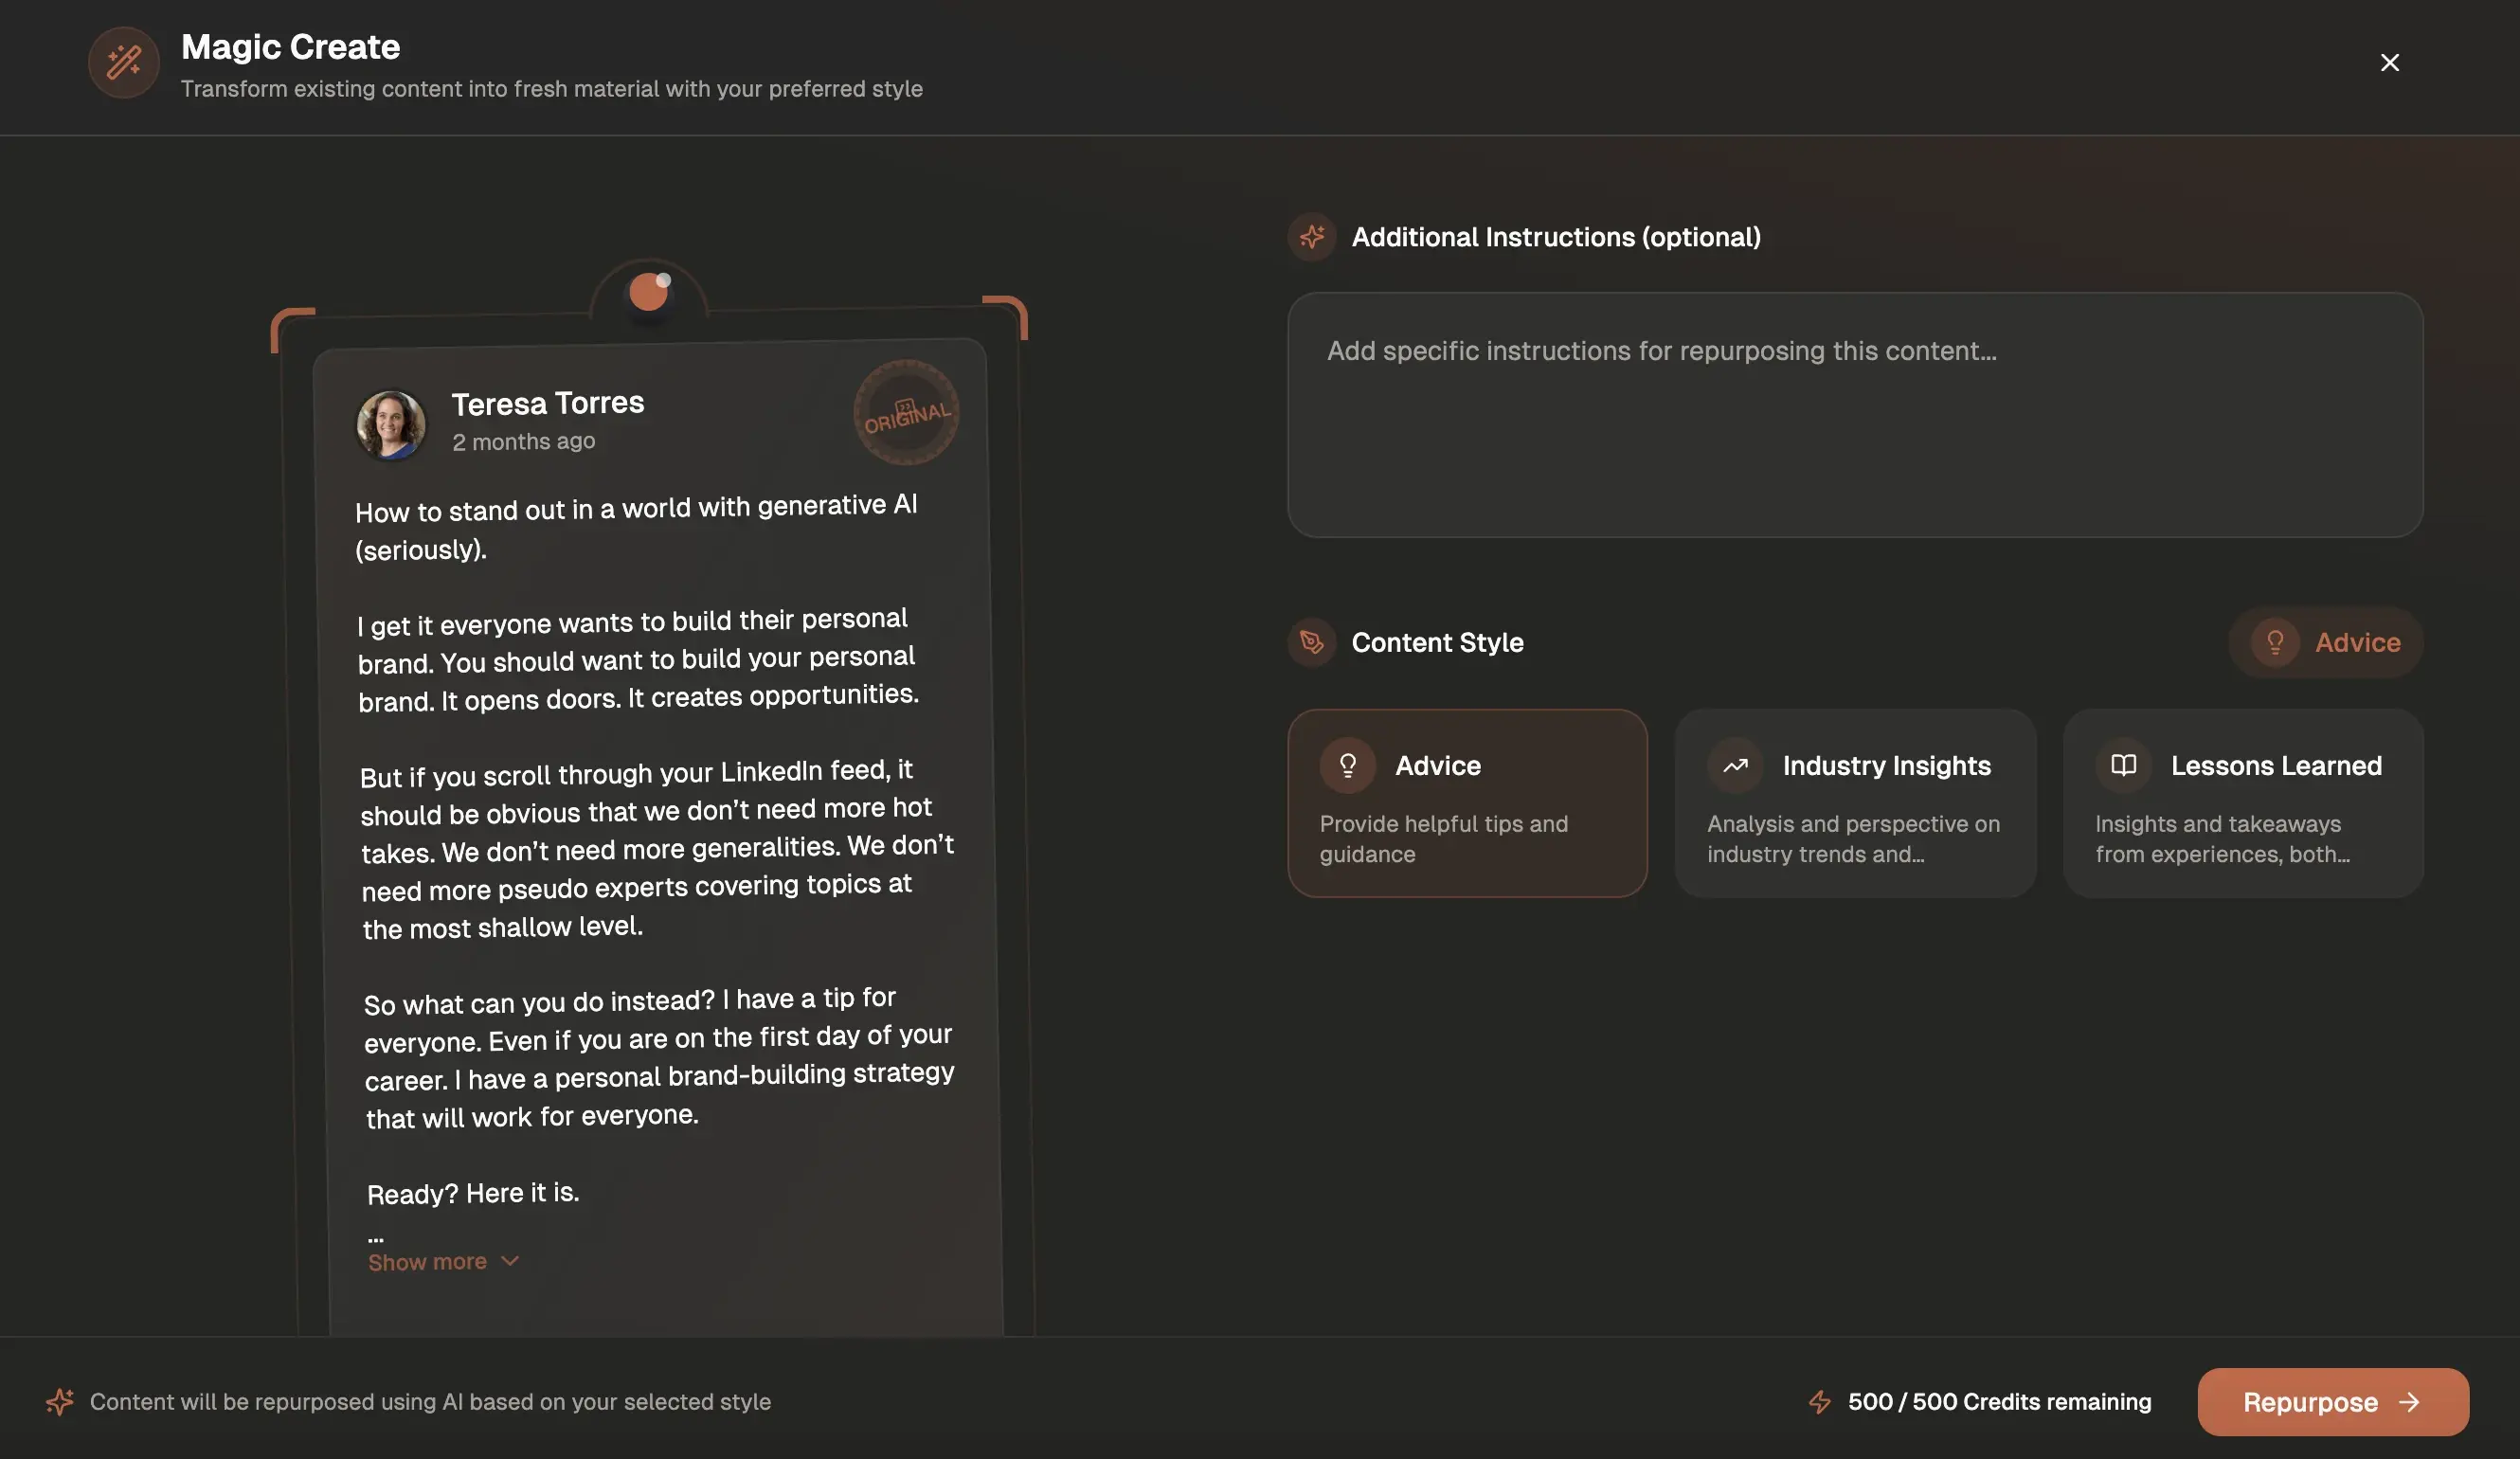Expand the post with Show more

point(427,1262)
